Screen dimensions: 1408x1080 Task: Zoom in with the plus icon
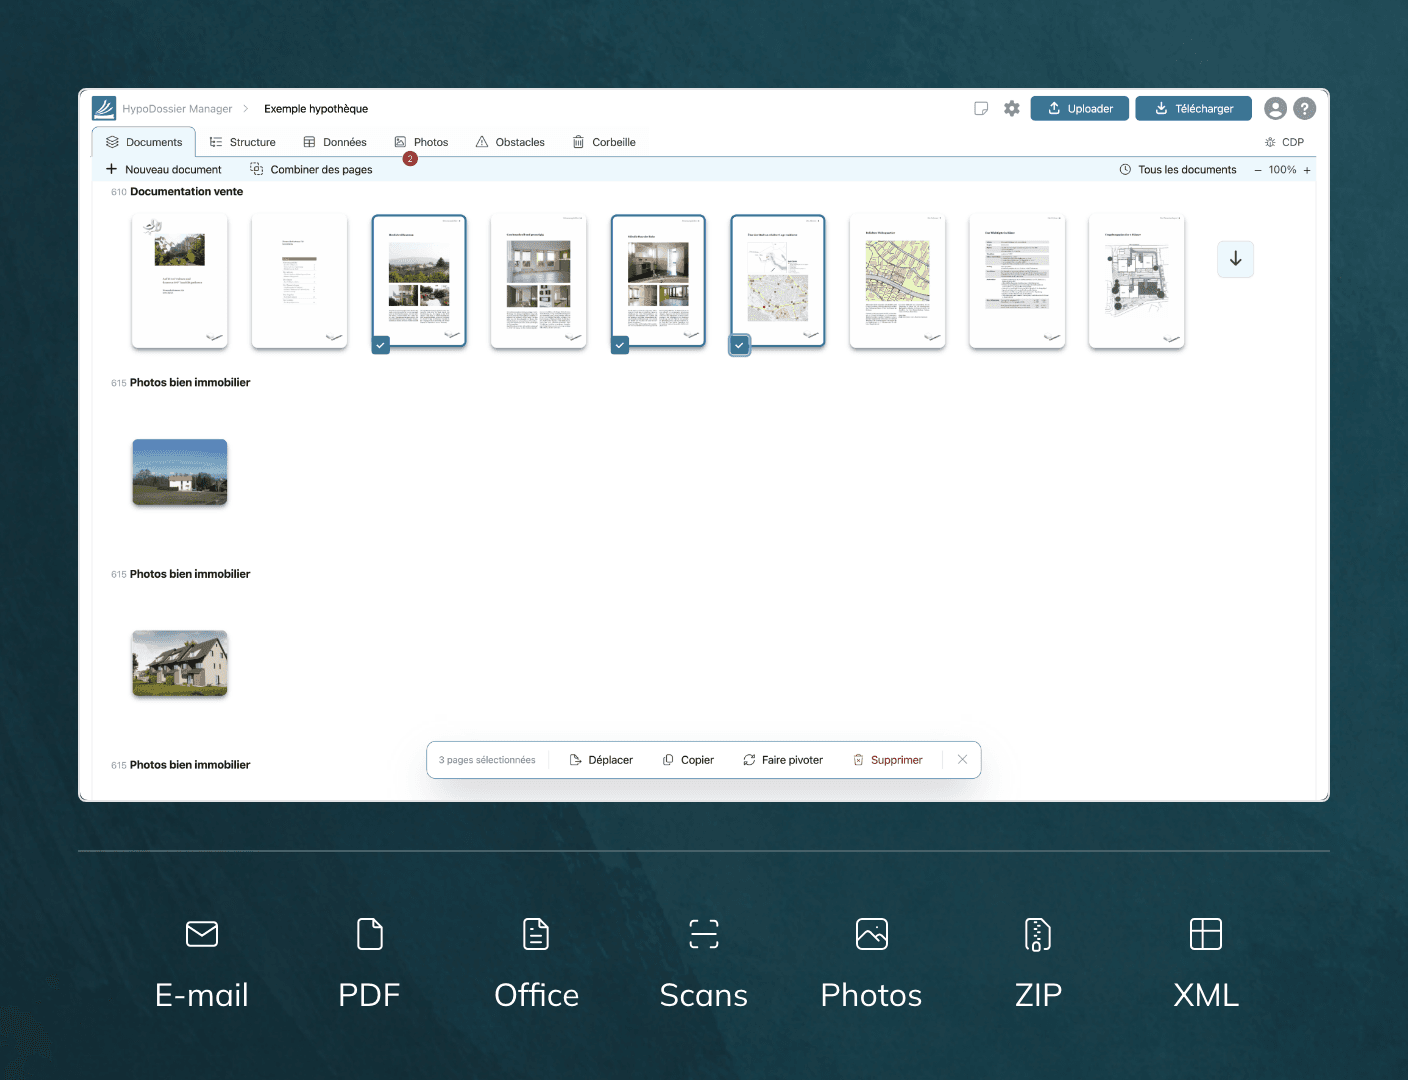pyautogui.click(x=1307, y=170)
